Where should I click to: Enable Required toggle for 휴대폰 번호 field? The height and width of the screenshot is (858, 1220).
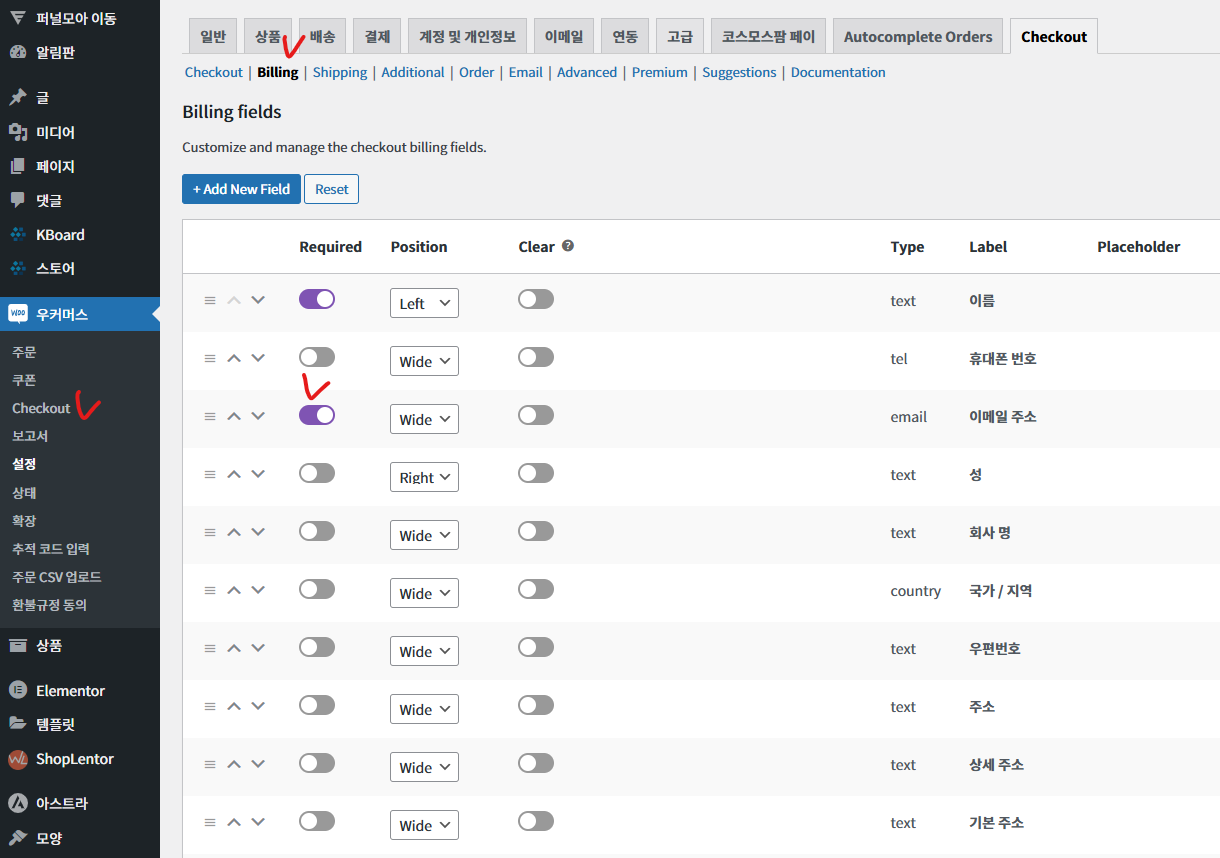click(317, 357)
